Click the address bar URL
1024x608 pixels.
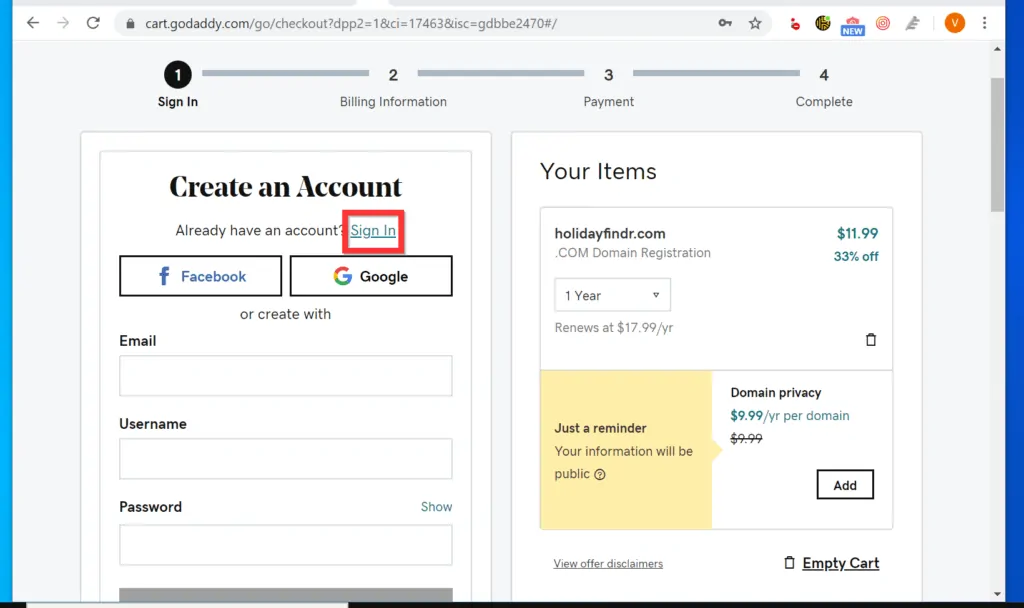click(351, 24)
